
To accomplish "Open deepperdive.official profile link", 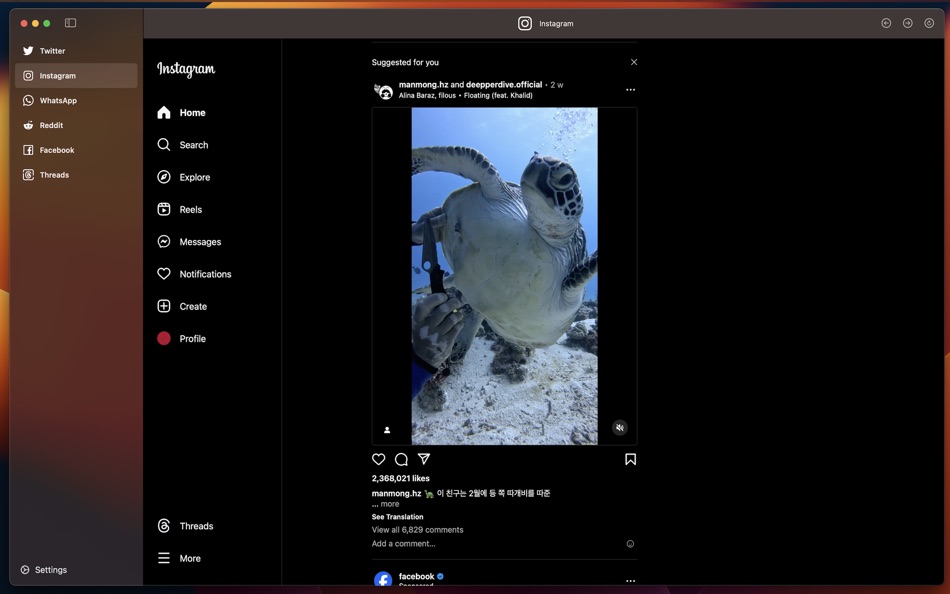I will (x=504, y=85).
